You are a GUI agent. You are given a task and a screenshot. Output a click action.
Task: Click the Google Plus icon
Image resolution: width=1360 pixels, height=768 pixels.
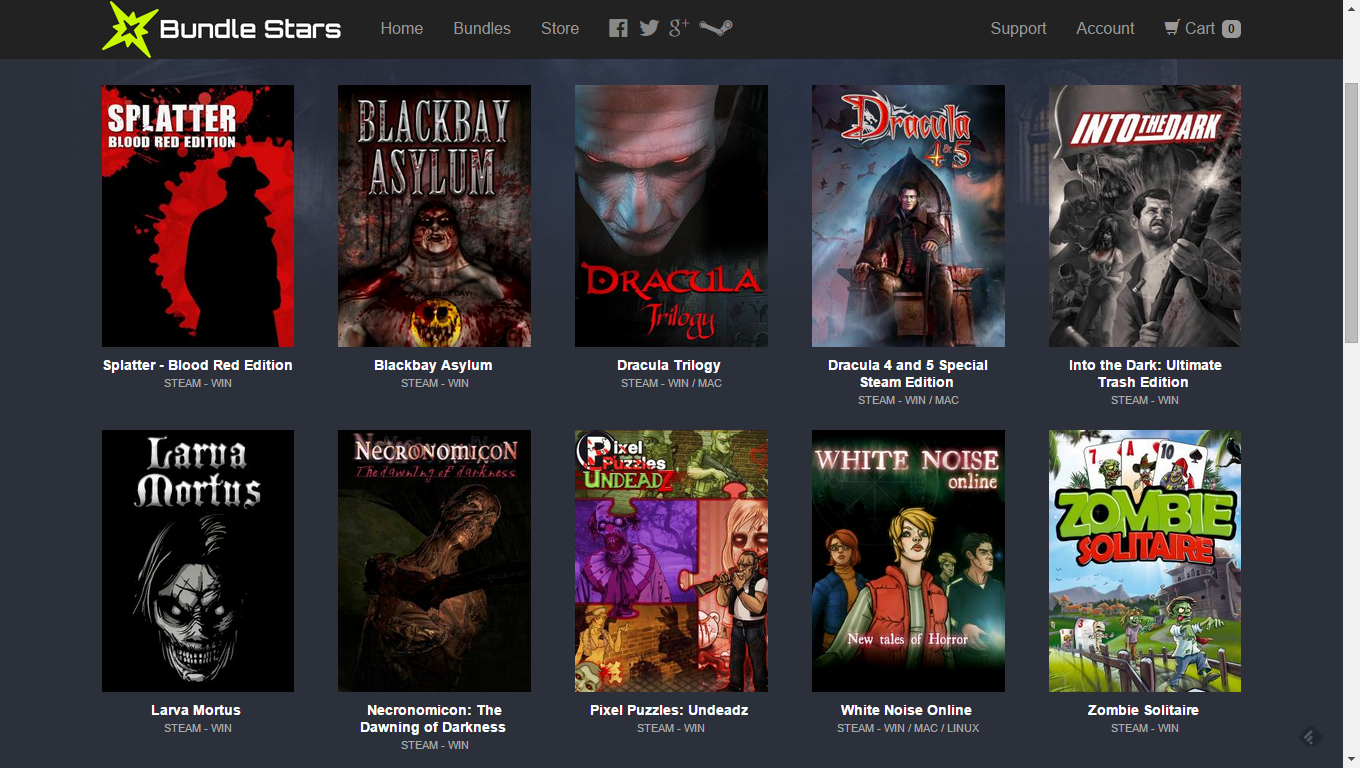point(679,28)
